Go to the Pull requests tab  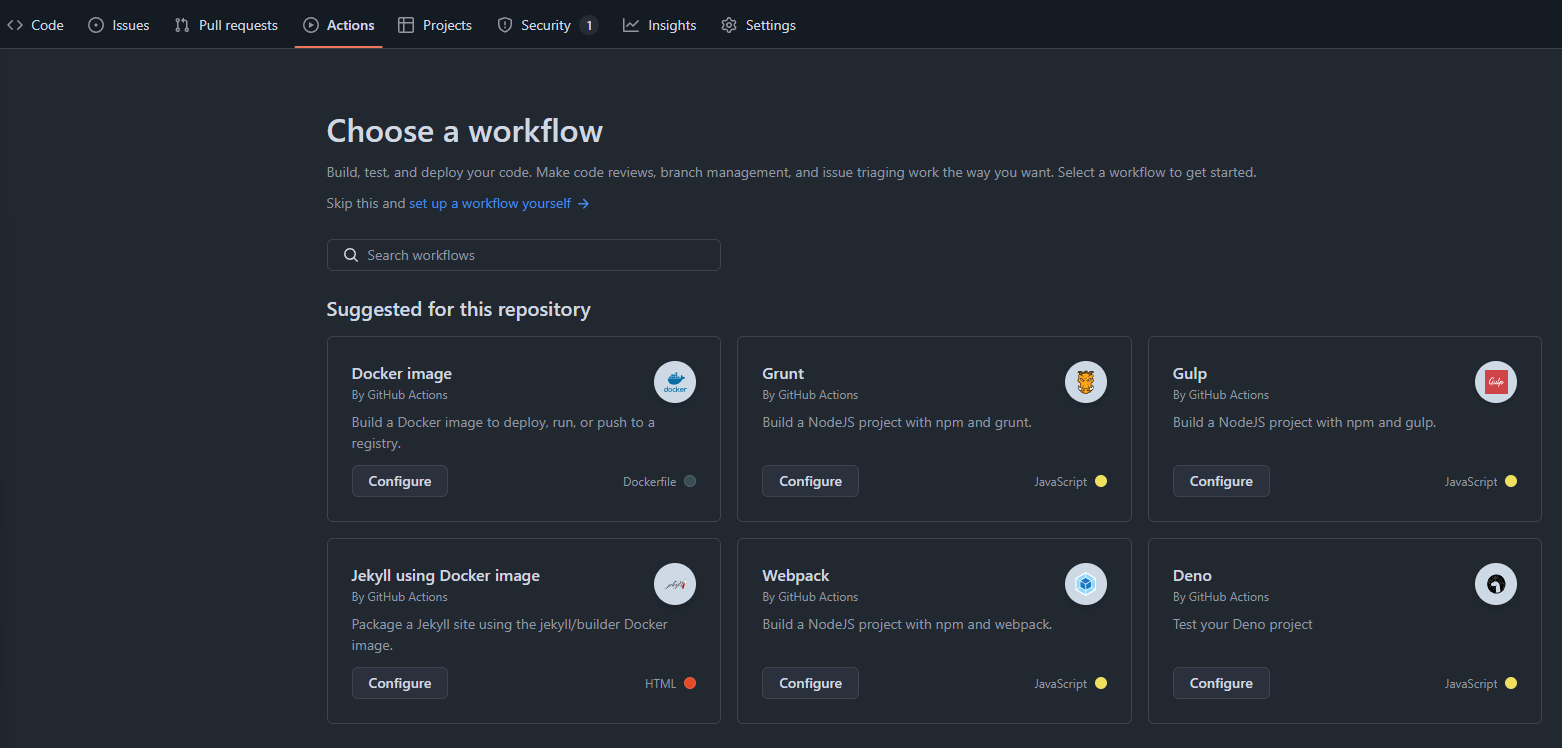226,25
